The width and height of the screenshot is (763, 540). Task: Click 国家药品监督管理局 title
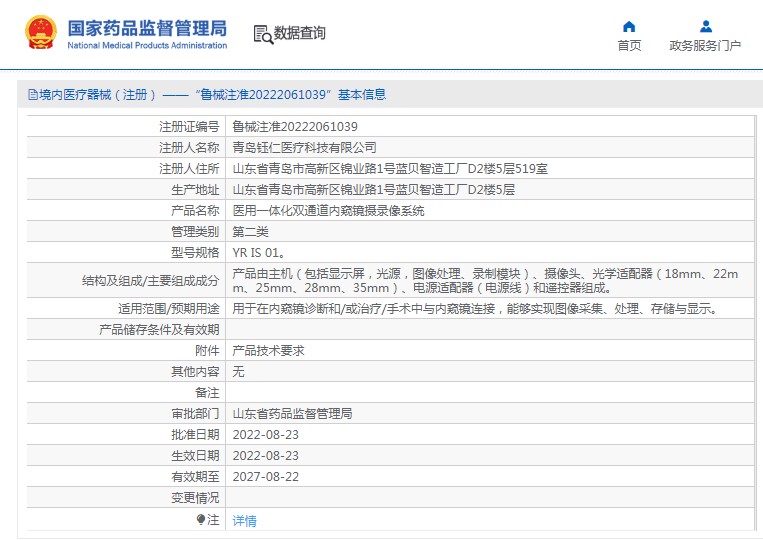(147, 28)
